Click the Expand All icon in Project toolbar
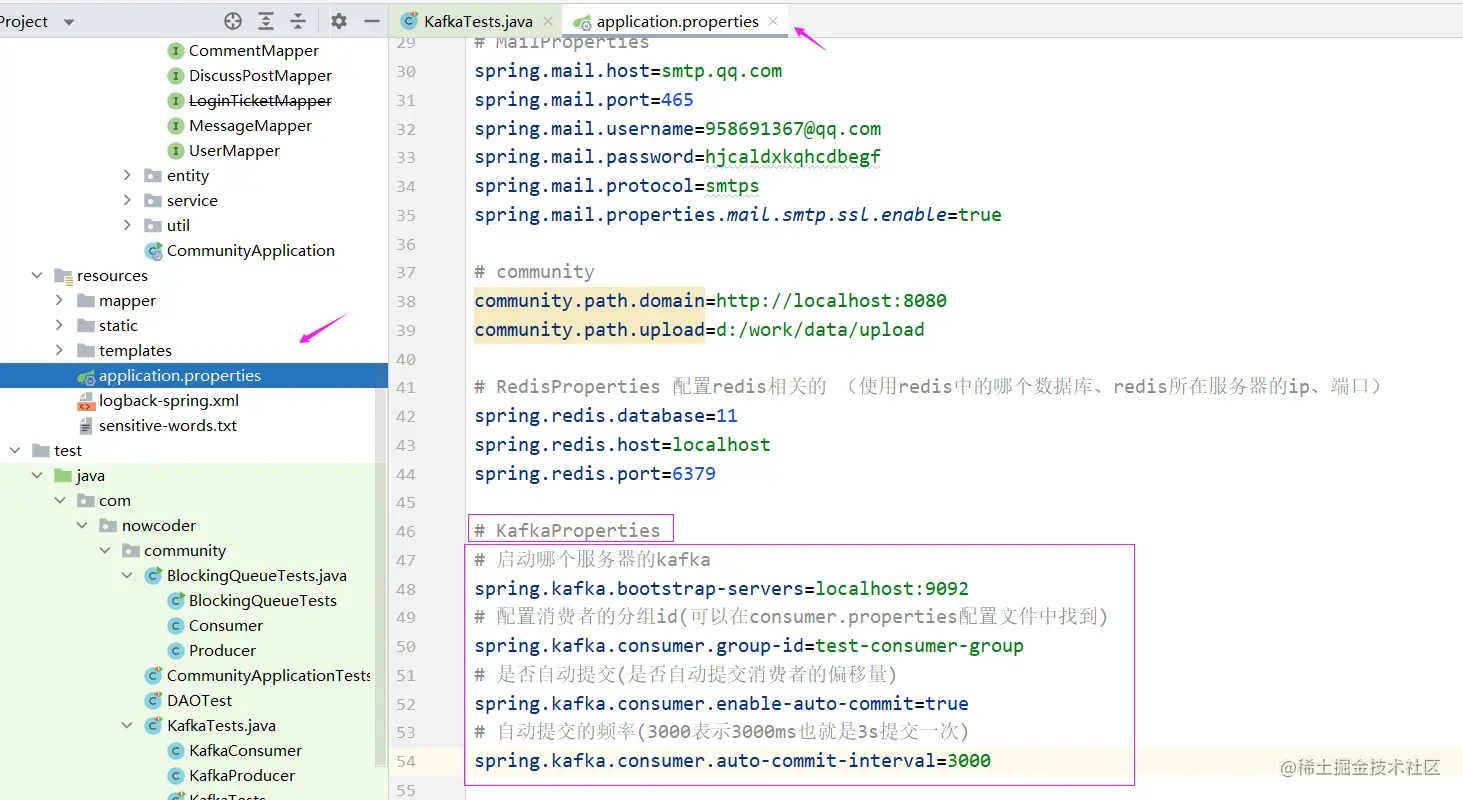Viewport: 1463px width, 800px height. pos(266,21)
